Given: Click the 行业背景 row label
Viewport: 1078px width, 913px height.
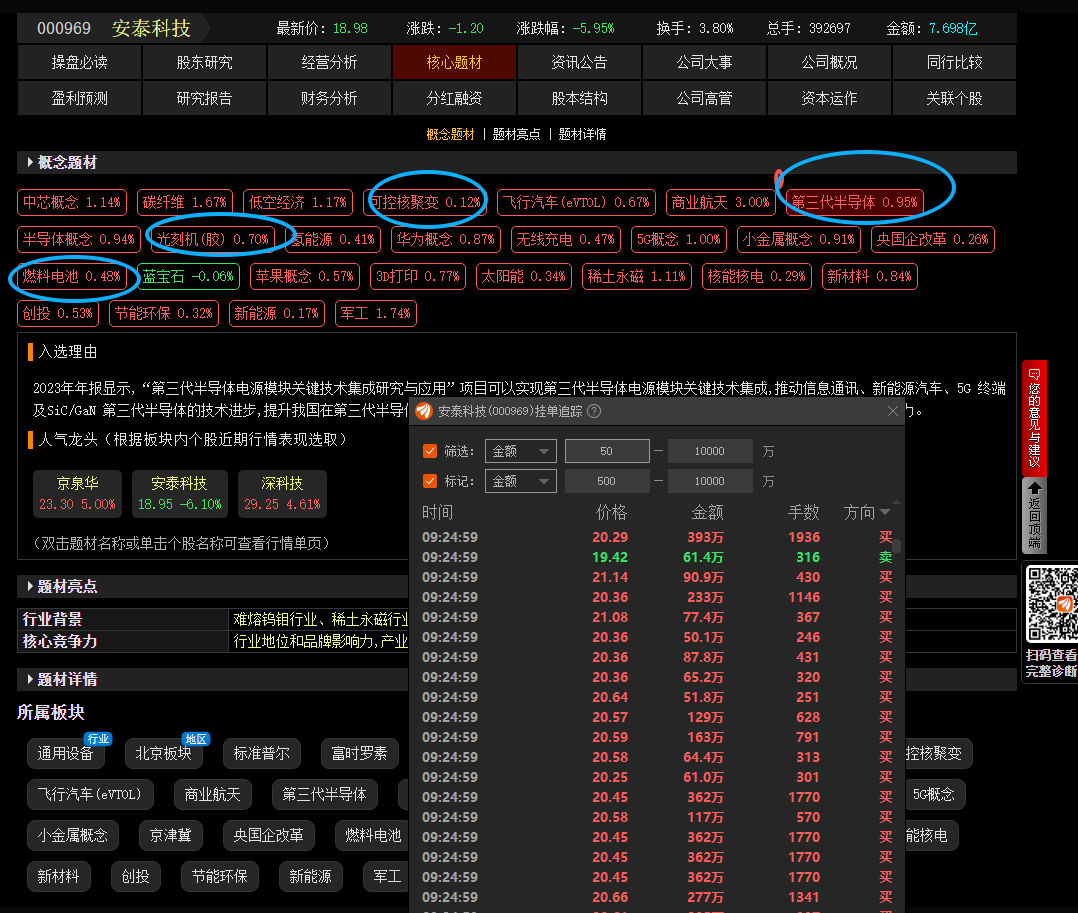Looking at the screenshot, I should 52,619.
